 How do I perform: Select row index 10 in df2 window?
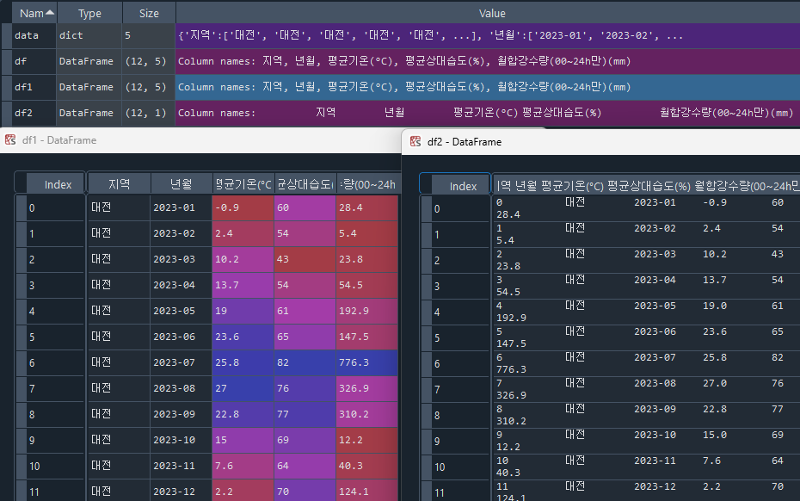tap(461, 467)
